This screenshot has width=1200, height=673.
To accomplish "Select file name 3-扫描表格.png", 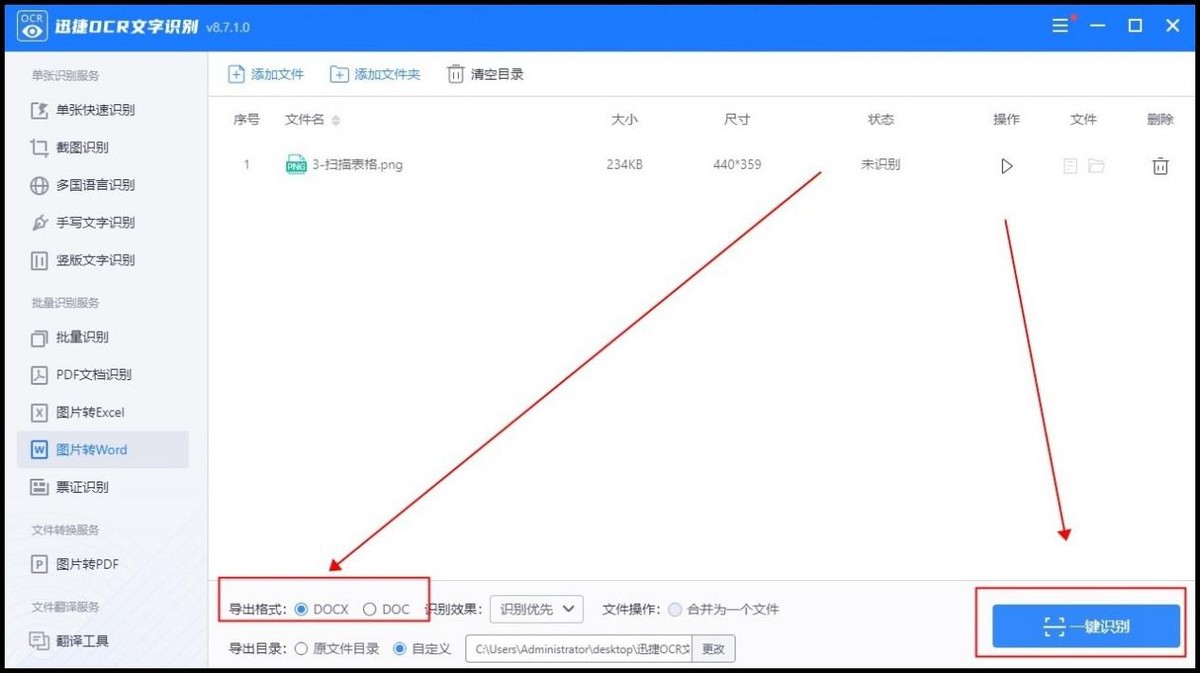I will pos(357,165).
